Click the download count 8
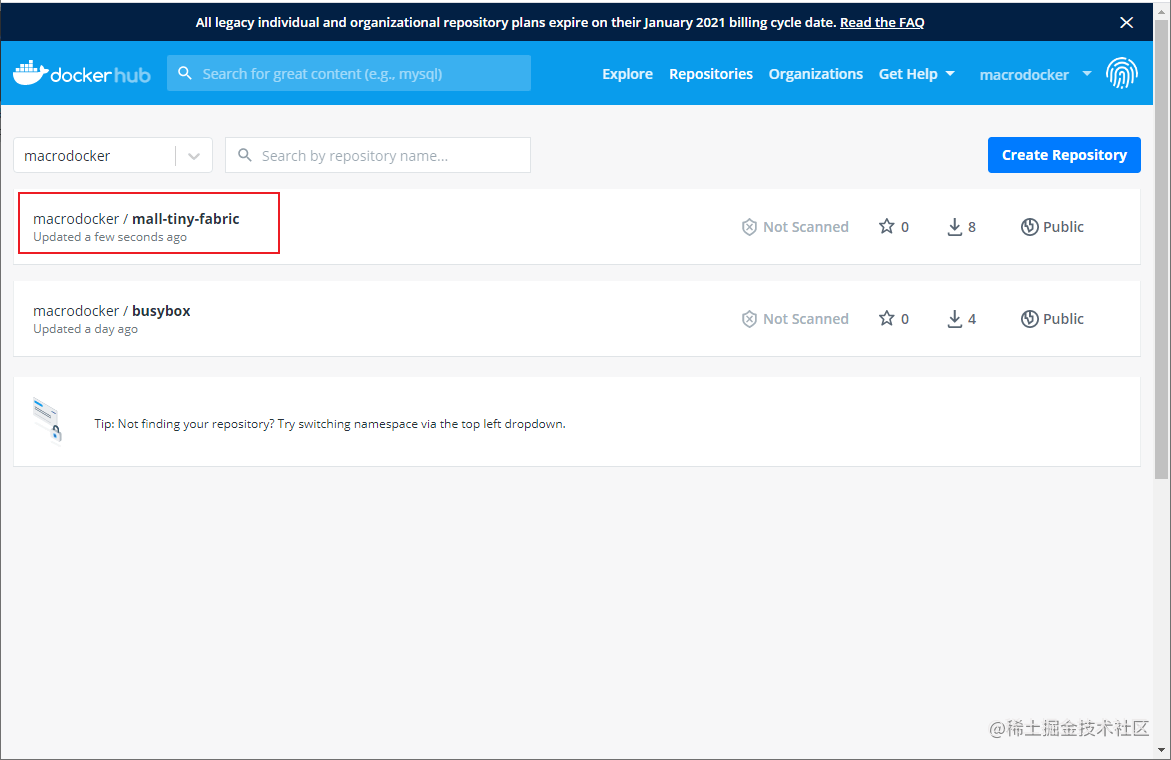 click(972, 227)
